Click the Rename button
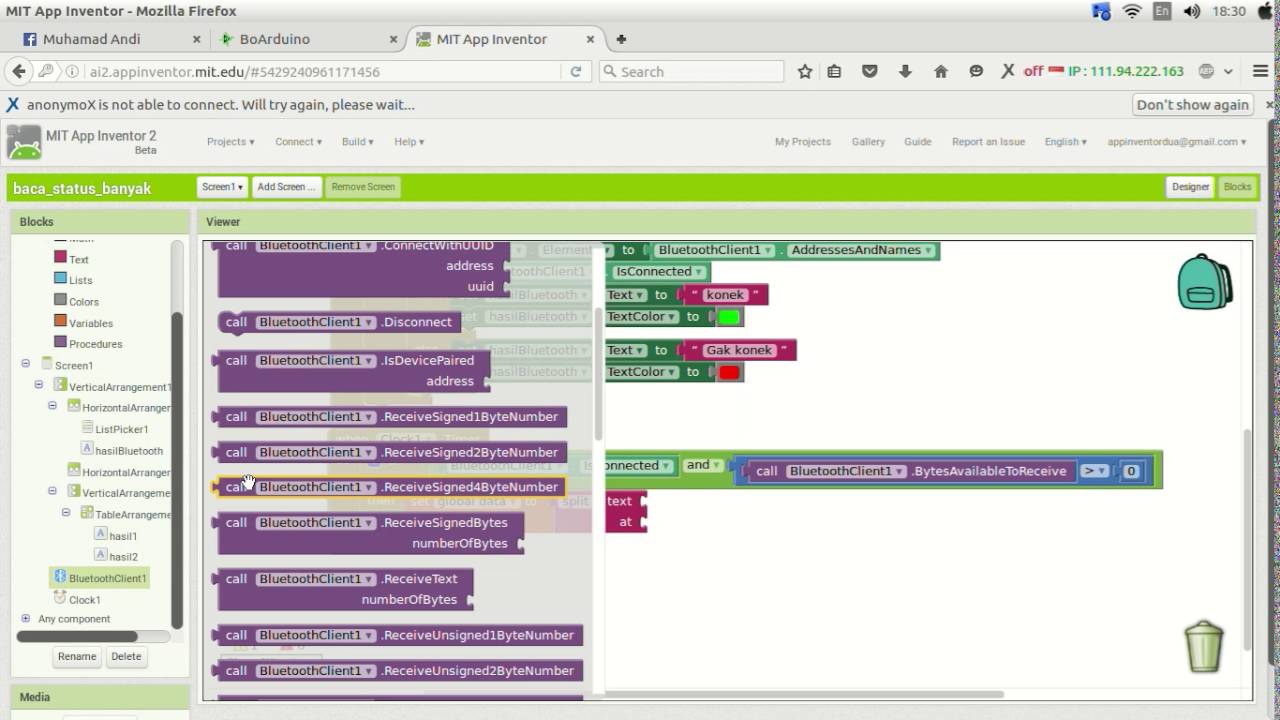This screenshot has width=1280, height=720. point(77,657)
